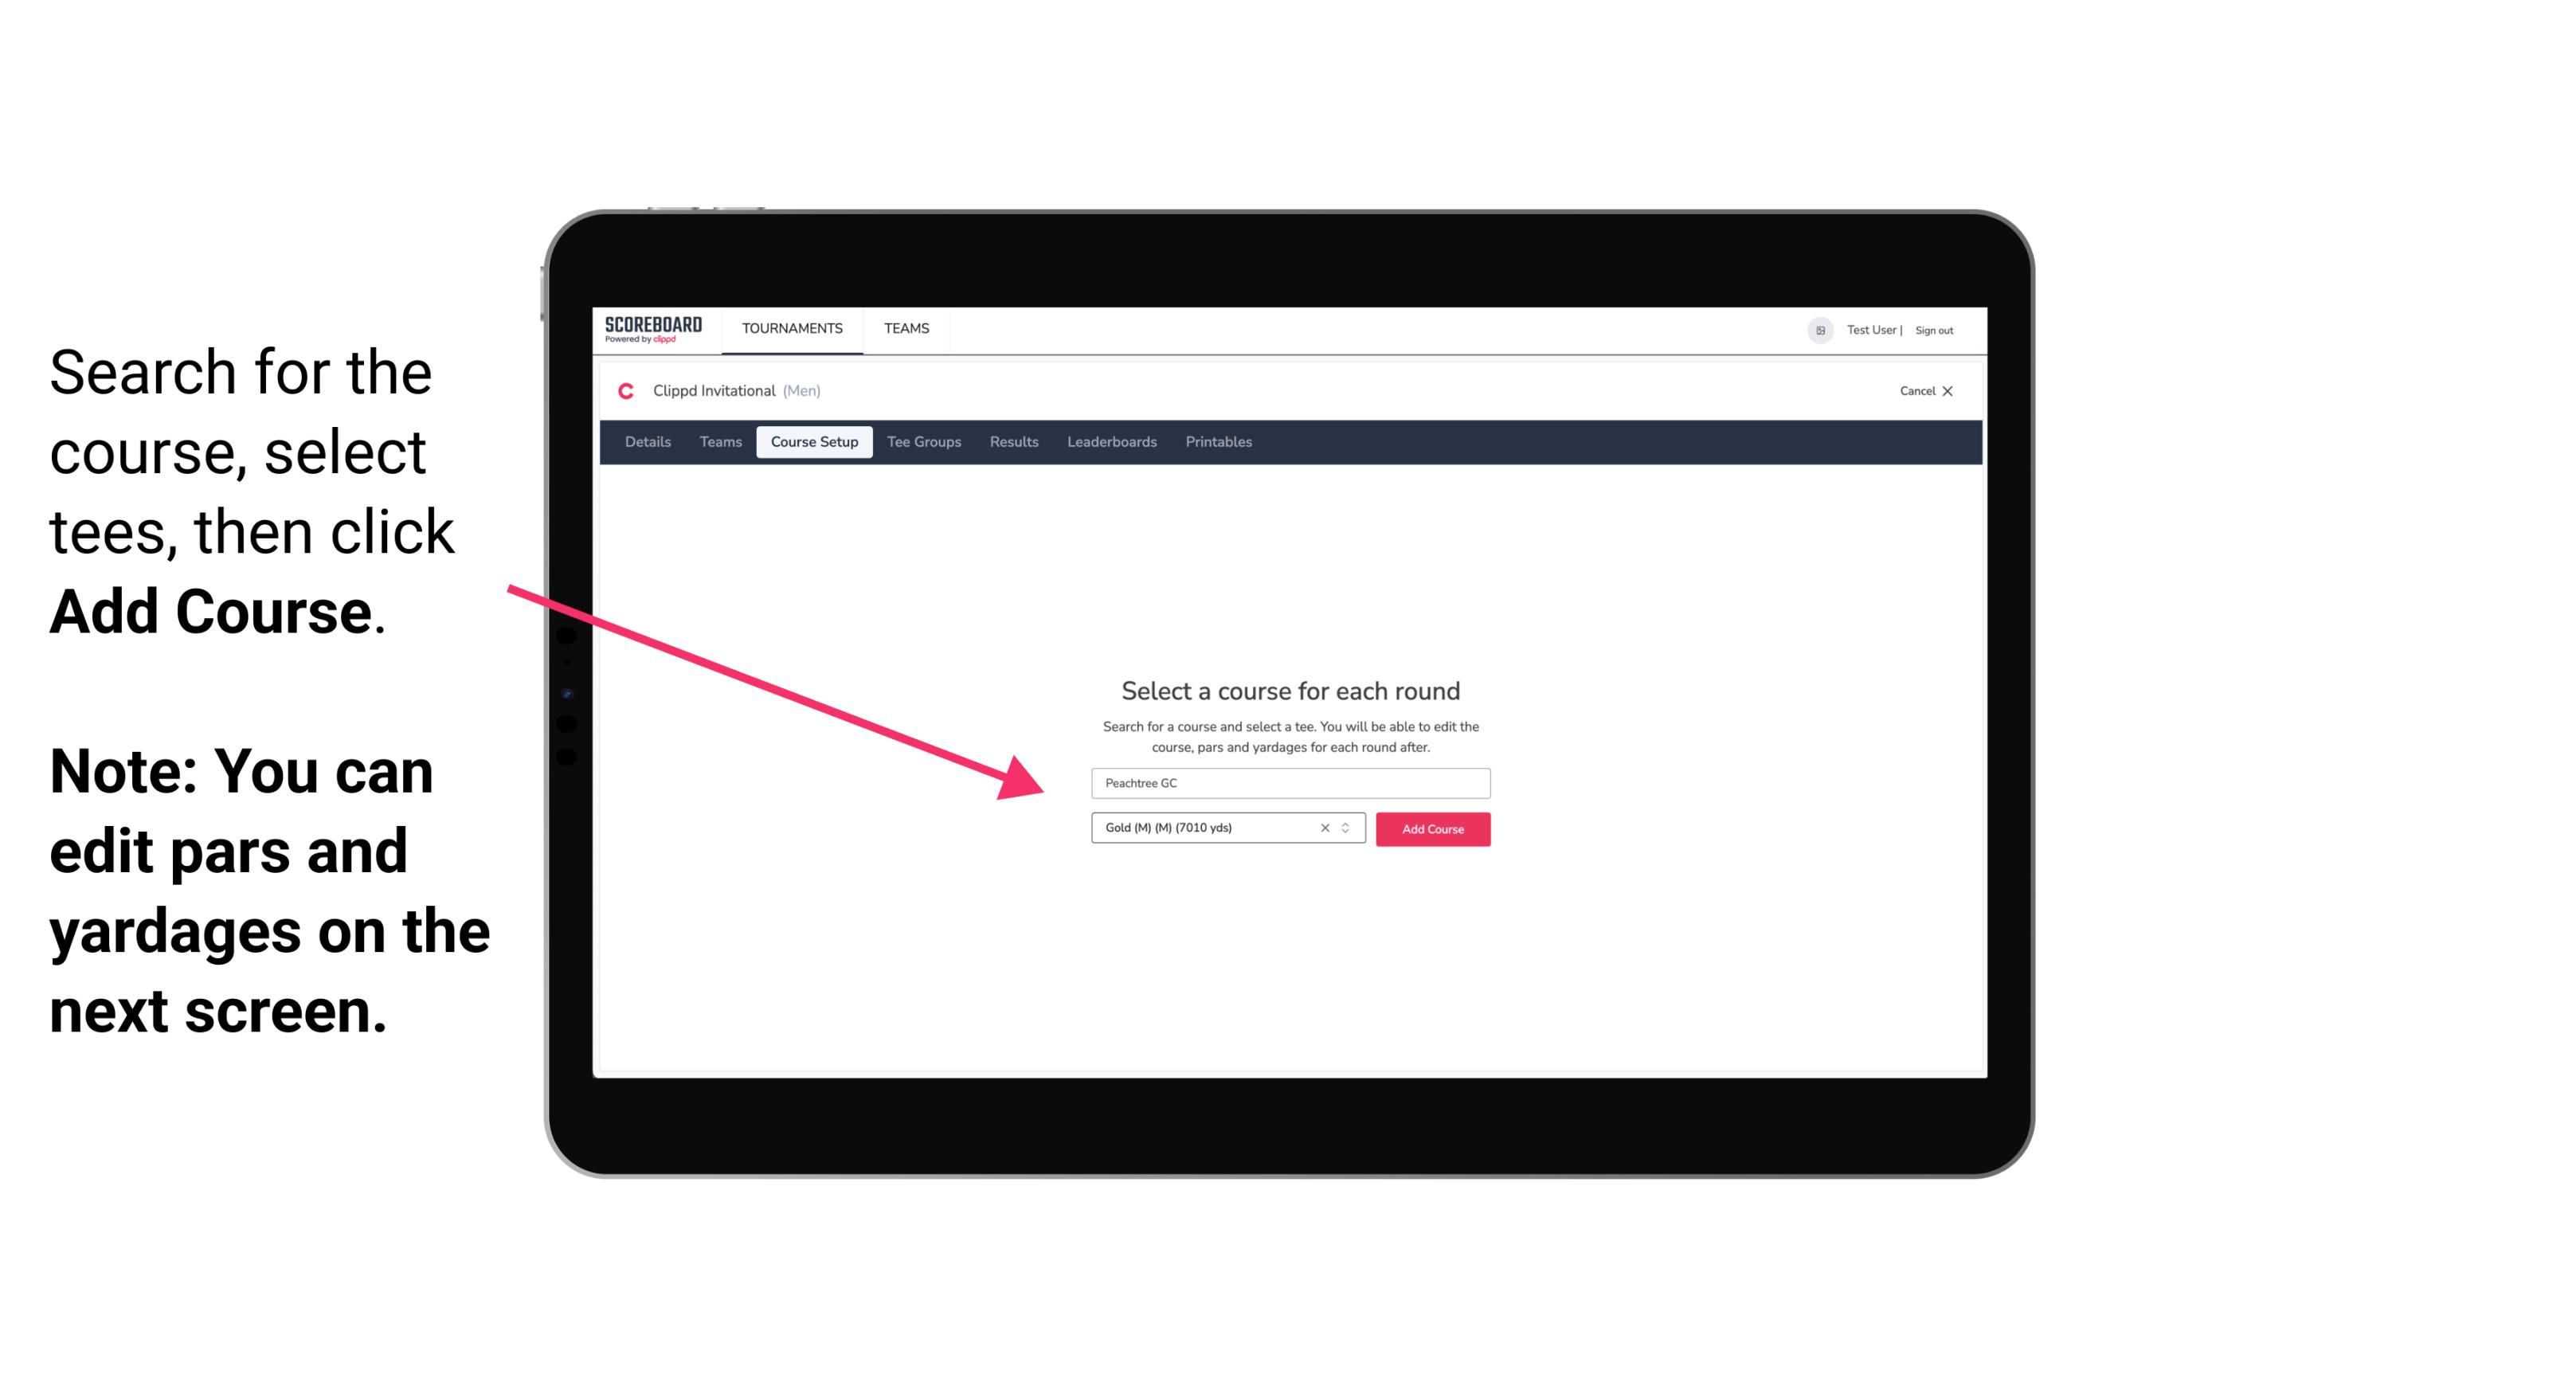
Task: Click the Add Course button
Action: (x=1431, y=829)
